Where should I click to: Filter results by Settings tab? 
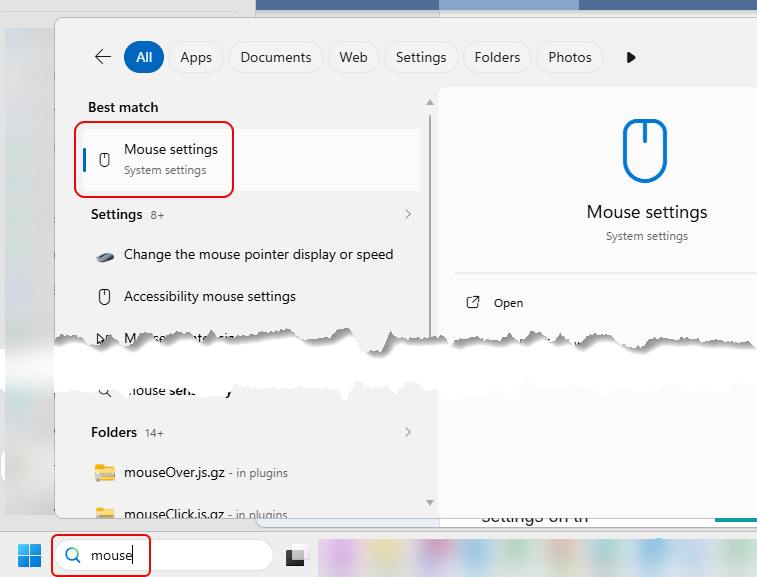[421, 57]
